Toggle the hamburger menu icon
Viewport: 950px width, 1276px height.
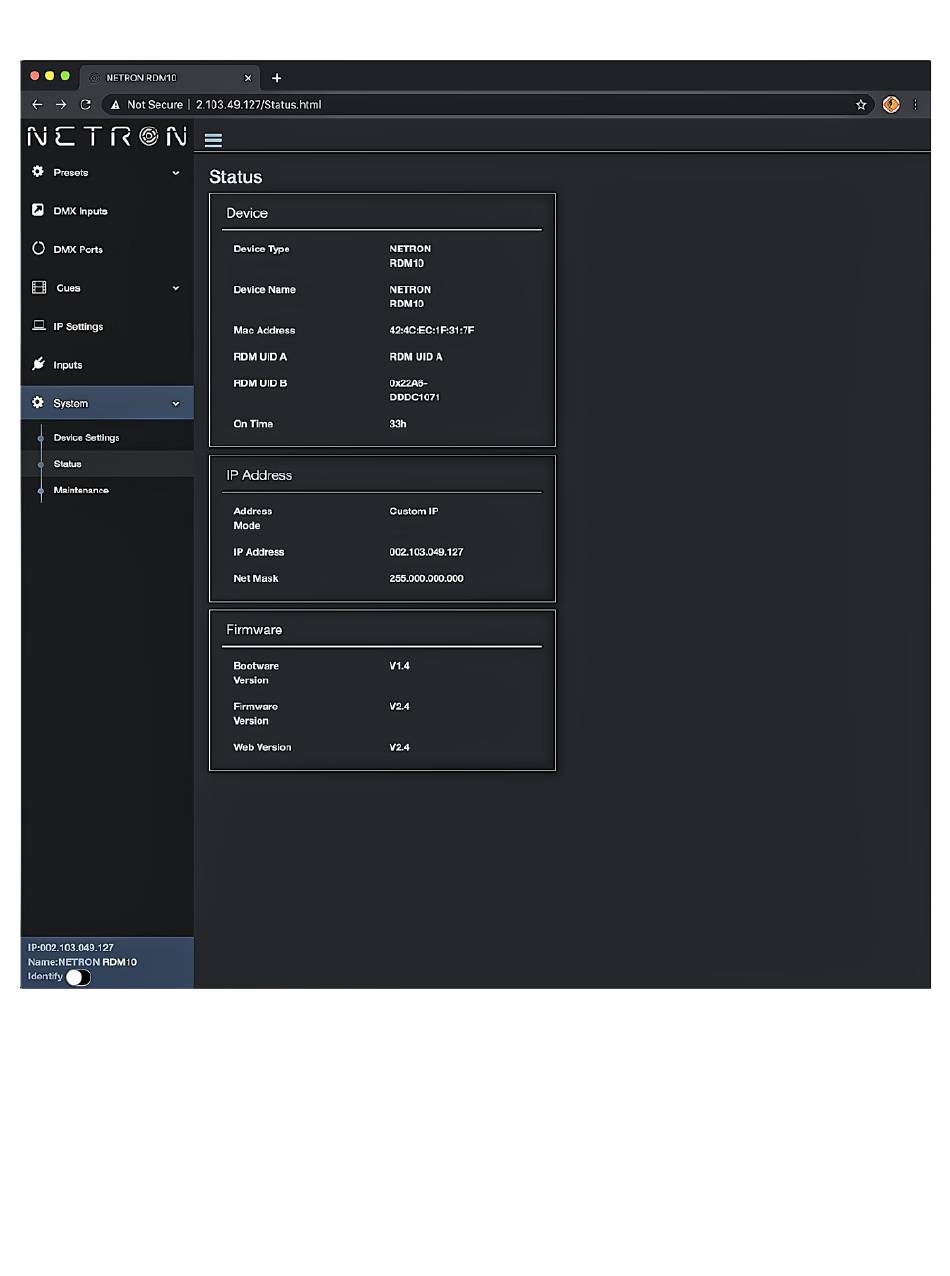click(213, 140)
